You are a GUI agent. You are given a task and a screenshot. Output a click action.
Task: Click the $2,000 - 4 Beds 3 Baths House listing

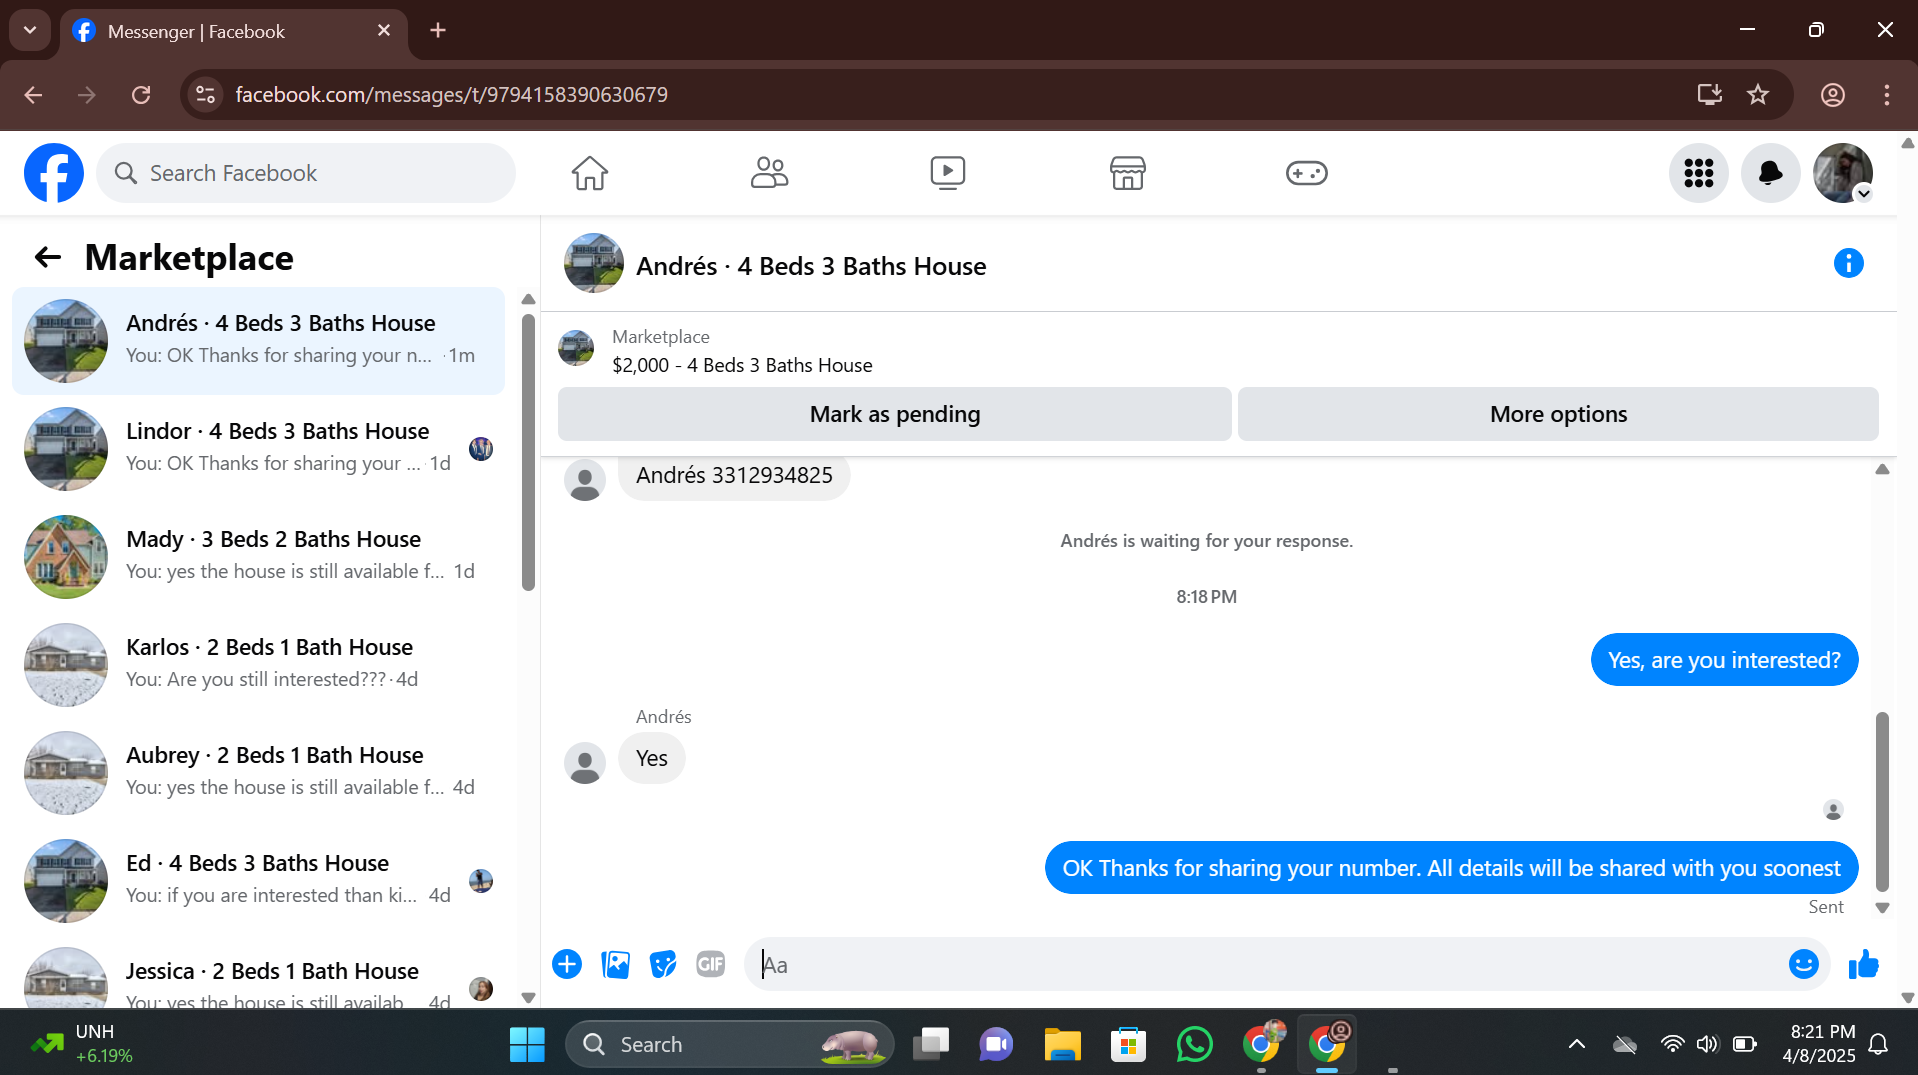tap(742, 365)
